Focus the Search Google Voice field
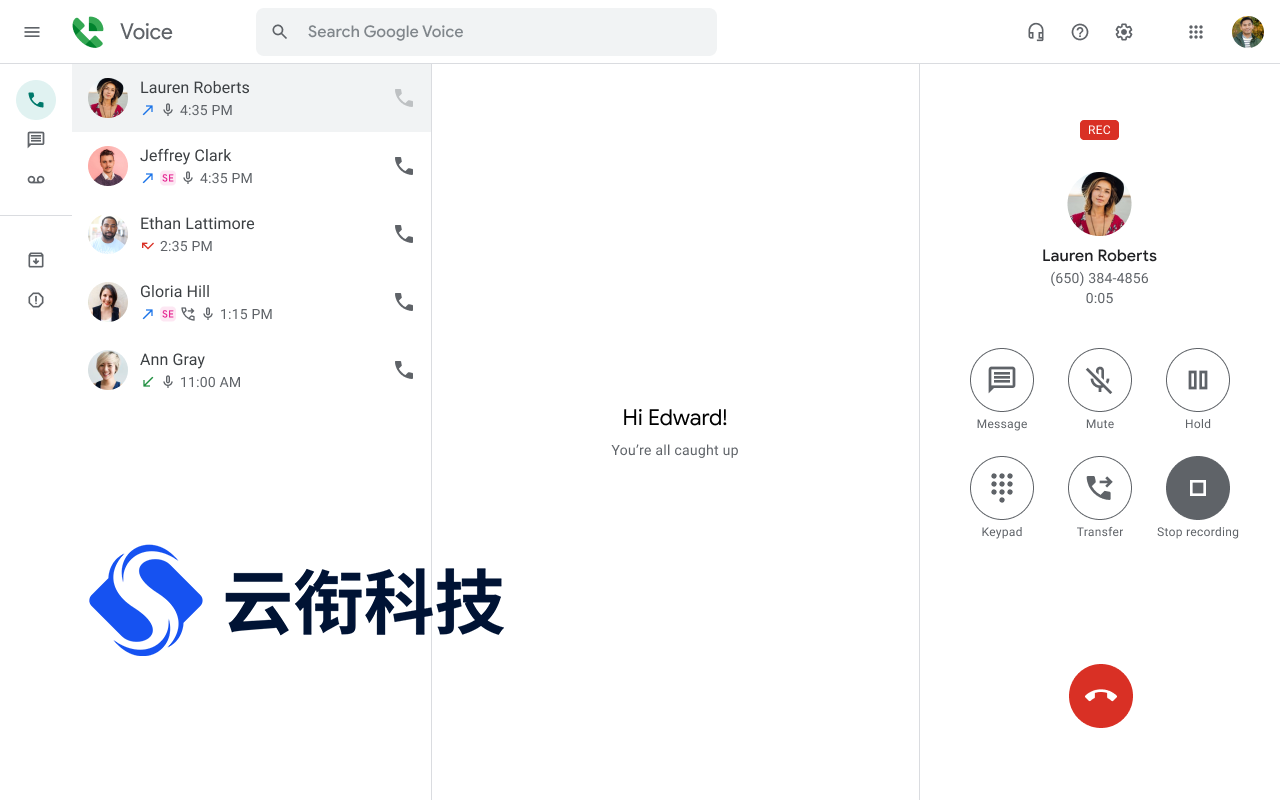The image size is (1280, 800). point(486,32)
